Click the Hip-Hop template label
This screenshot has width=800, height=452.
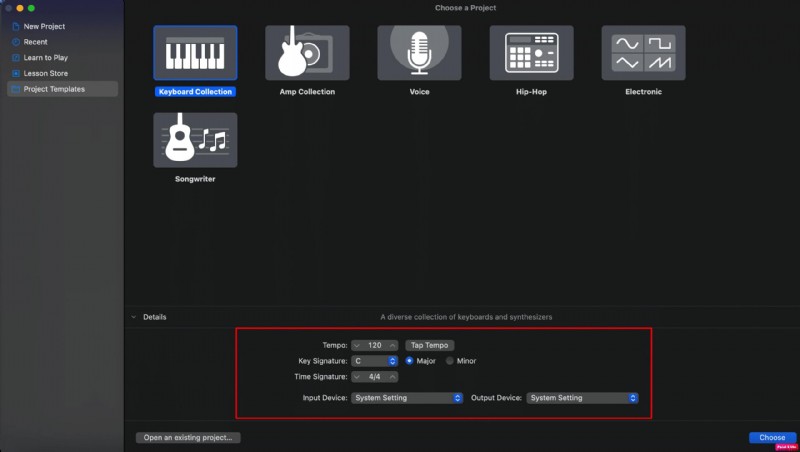click(531, 92)
